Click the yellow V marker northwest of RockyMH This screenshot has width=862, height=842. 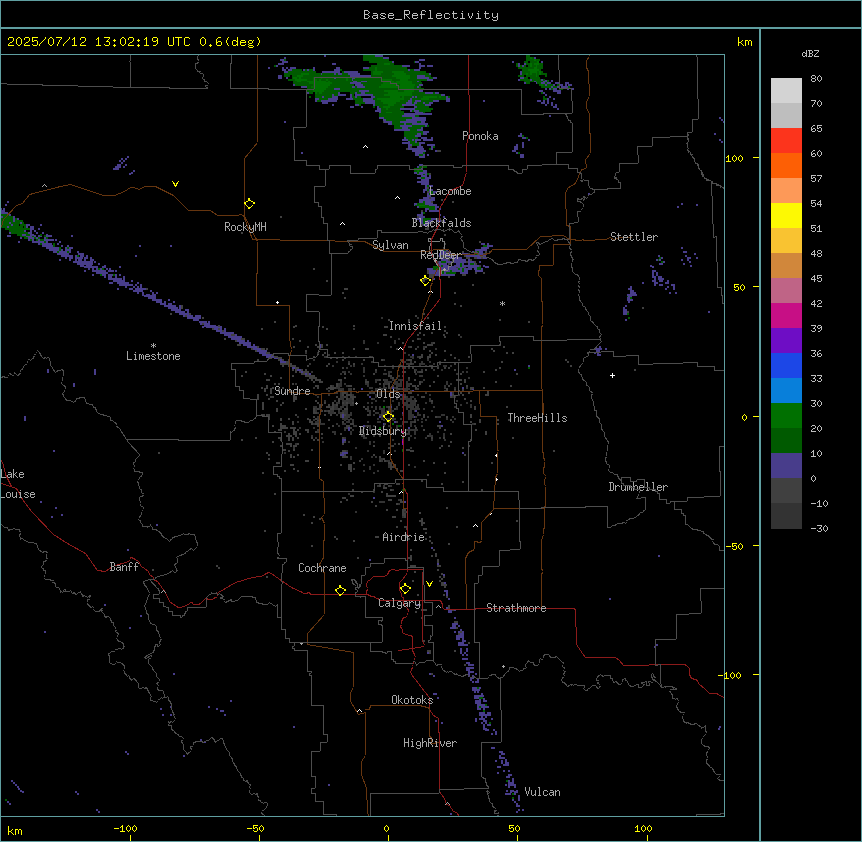tap(175, 184)
